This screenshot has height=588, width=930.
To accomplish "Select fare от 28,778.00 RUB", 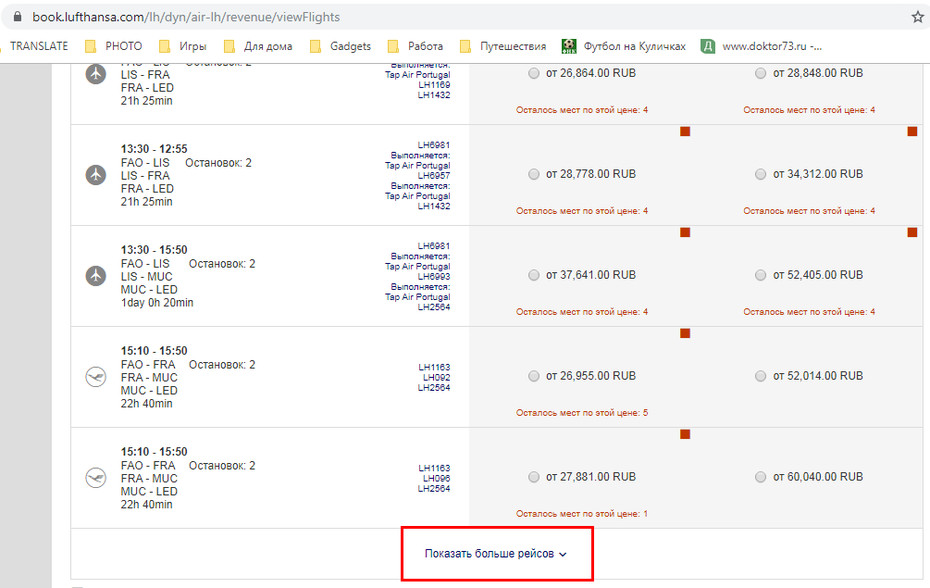I will click(x=534, y=174).
